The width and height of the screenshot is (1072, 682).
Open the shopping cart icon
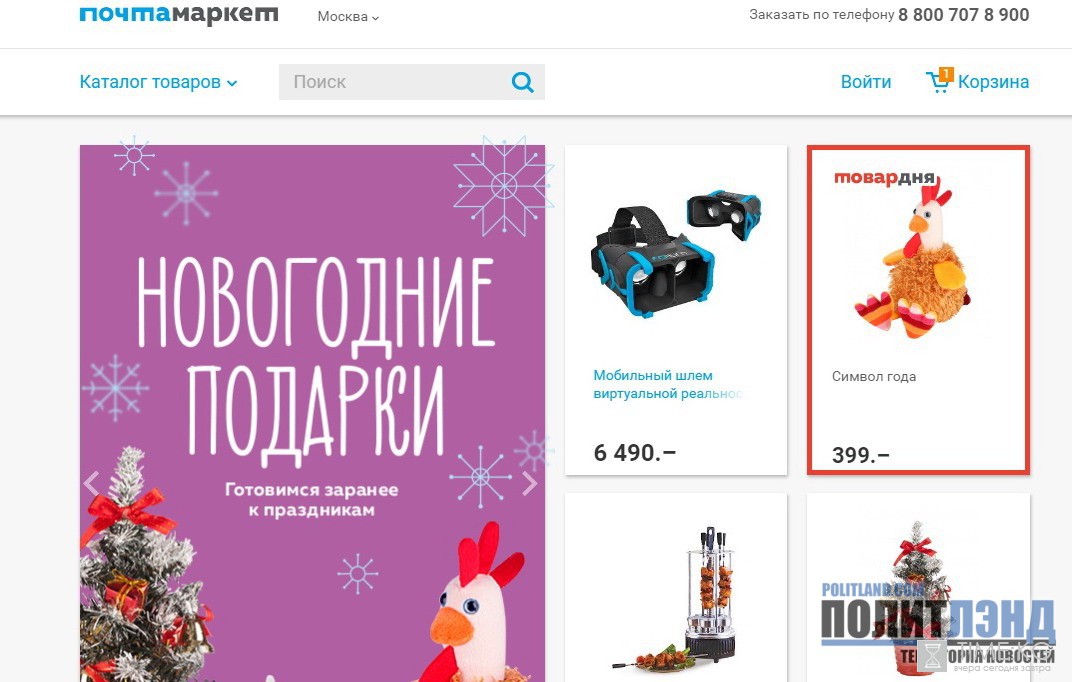tap(939, 81)
